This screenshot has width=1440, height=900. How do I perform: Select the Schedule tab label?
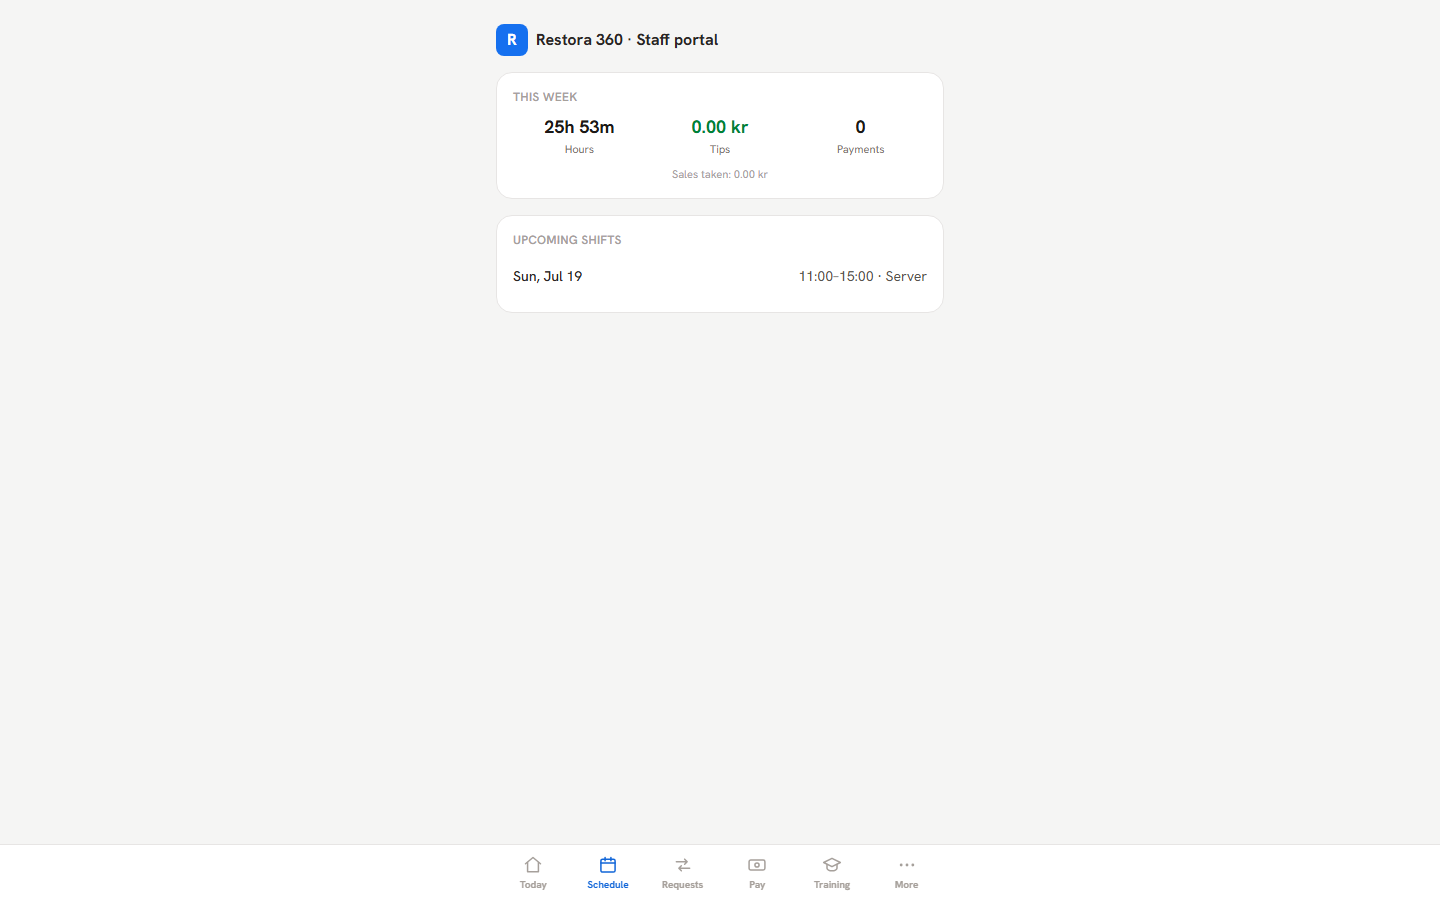point(608,885)
